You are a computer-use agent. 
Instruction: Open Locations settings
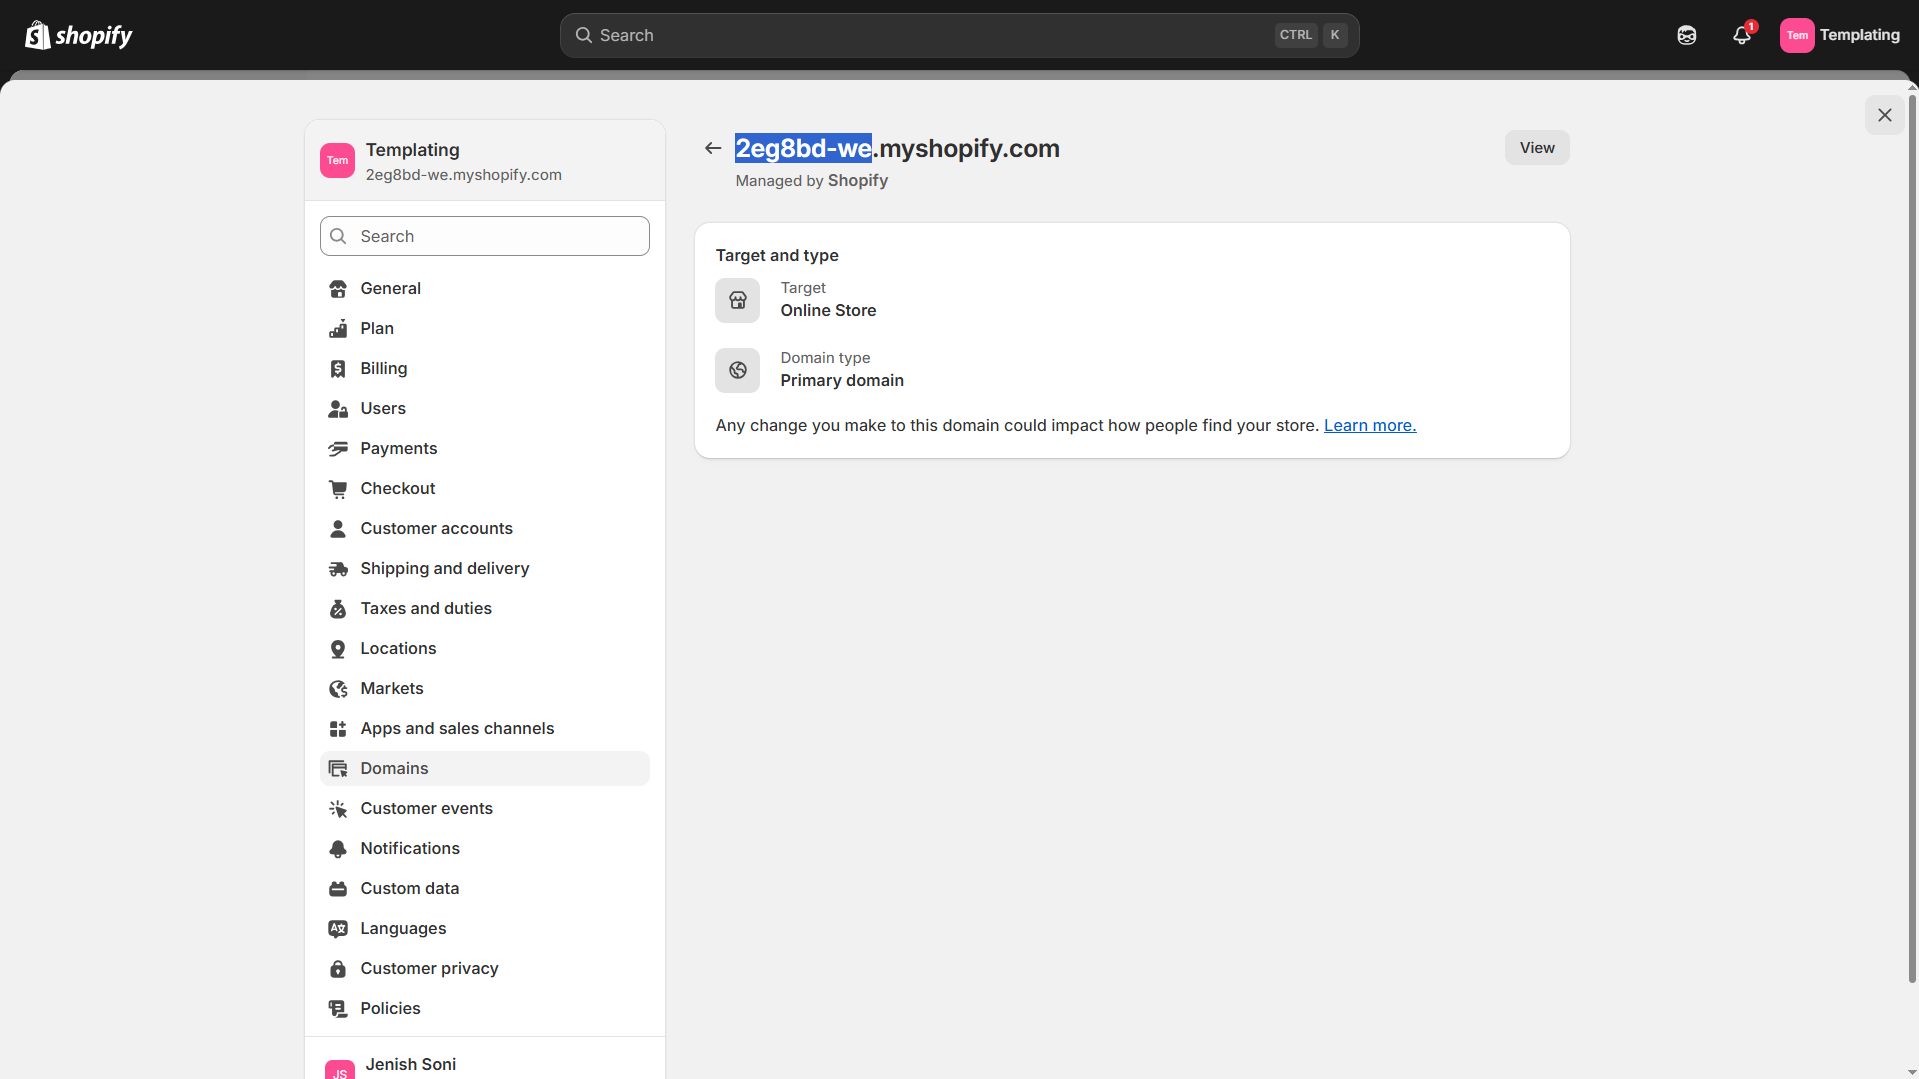485,649
